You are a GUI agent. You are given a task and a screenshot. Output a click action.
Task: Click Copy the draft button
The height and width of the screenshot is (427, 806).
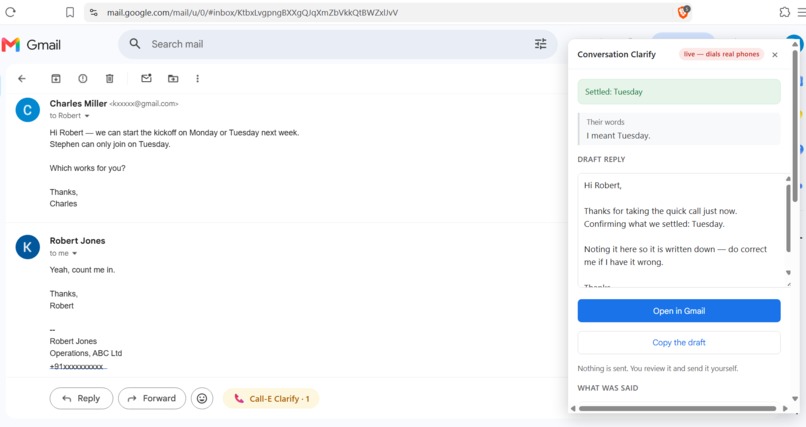(x=679, y=342)
